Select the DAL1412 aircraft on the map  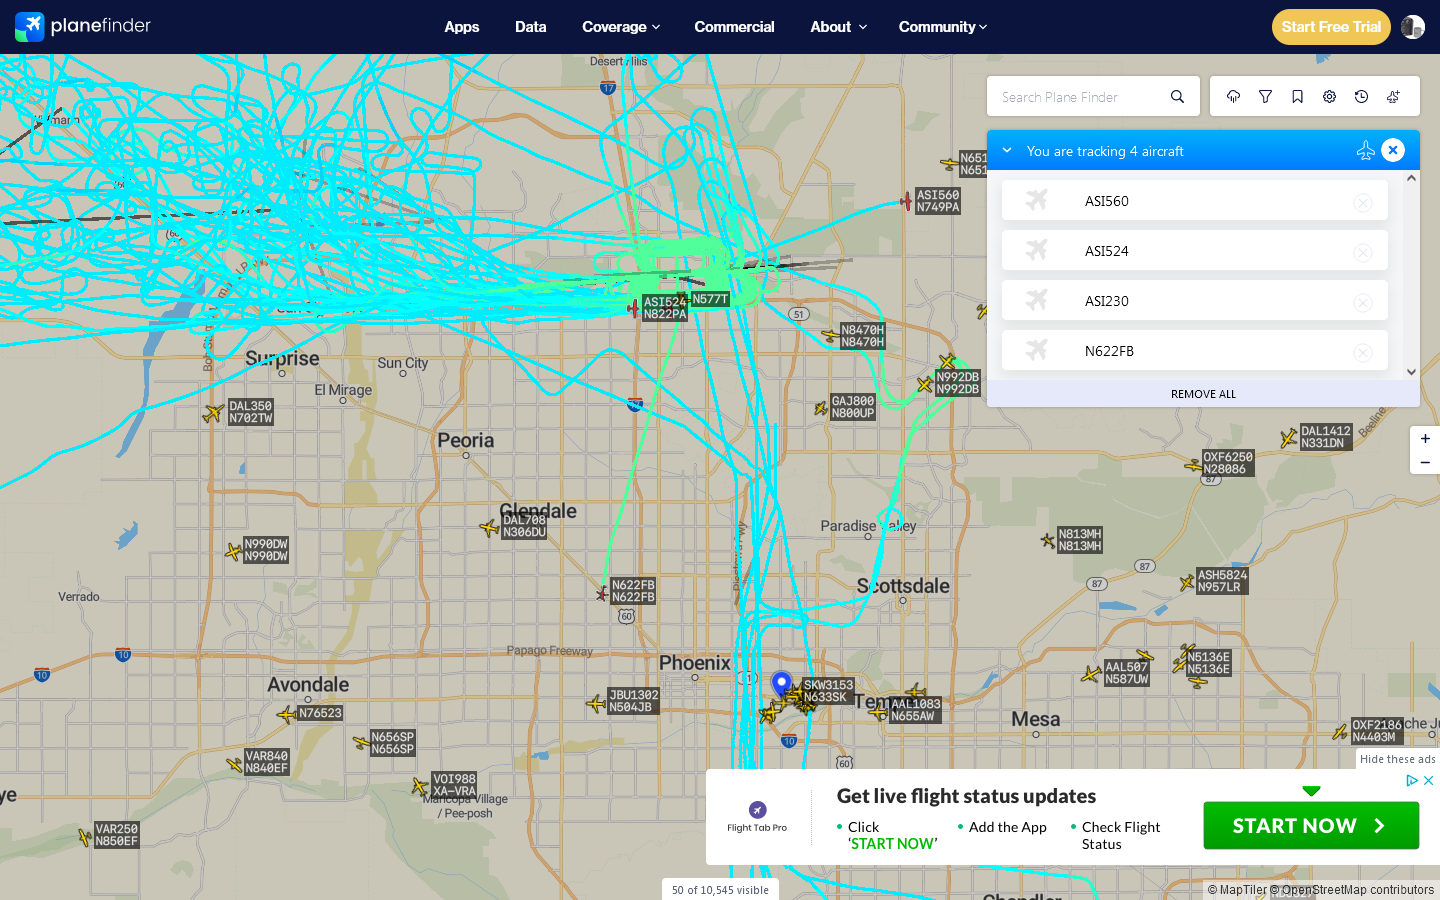point(1289,438)
